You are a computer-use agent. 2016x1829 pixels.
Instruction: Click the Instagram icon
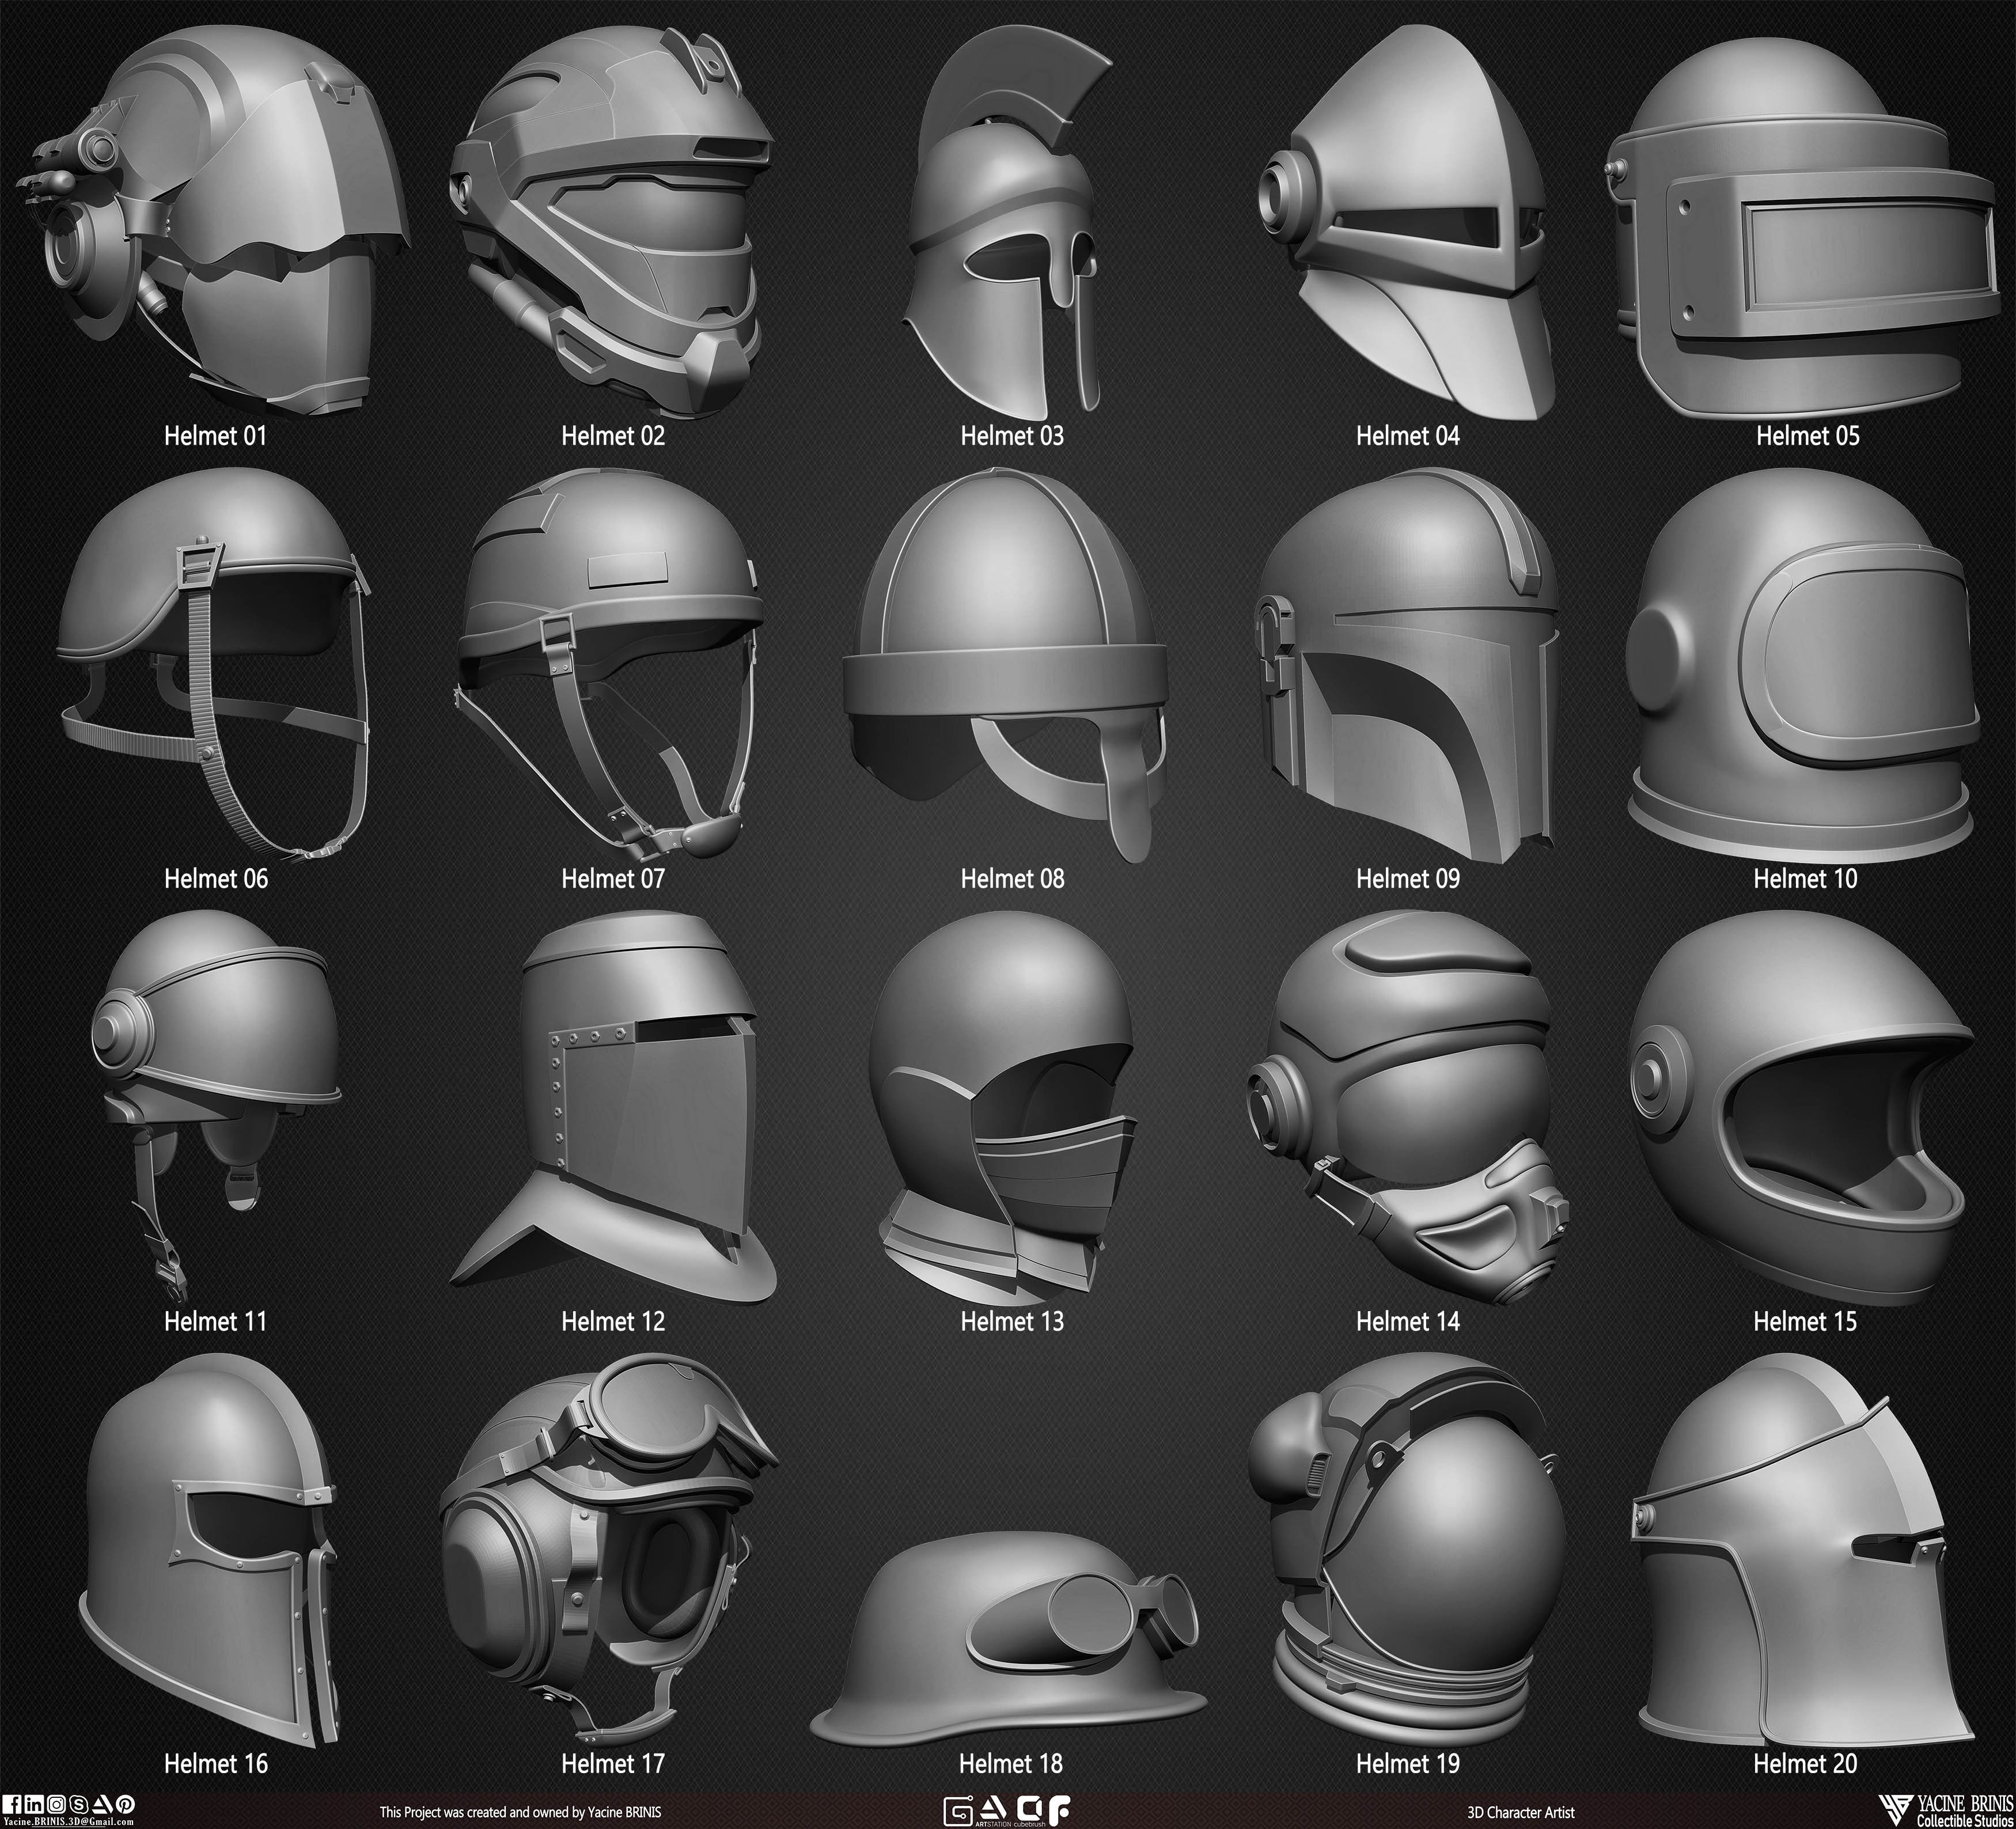coord(57,1804)
